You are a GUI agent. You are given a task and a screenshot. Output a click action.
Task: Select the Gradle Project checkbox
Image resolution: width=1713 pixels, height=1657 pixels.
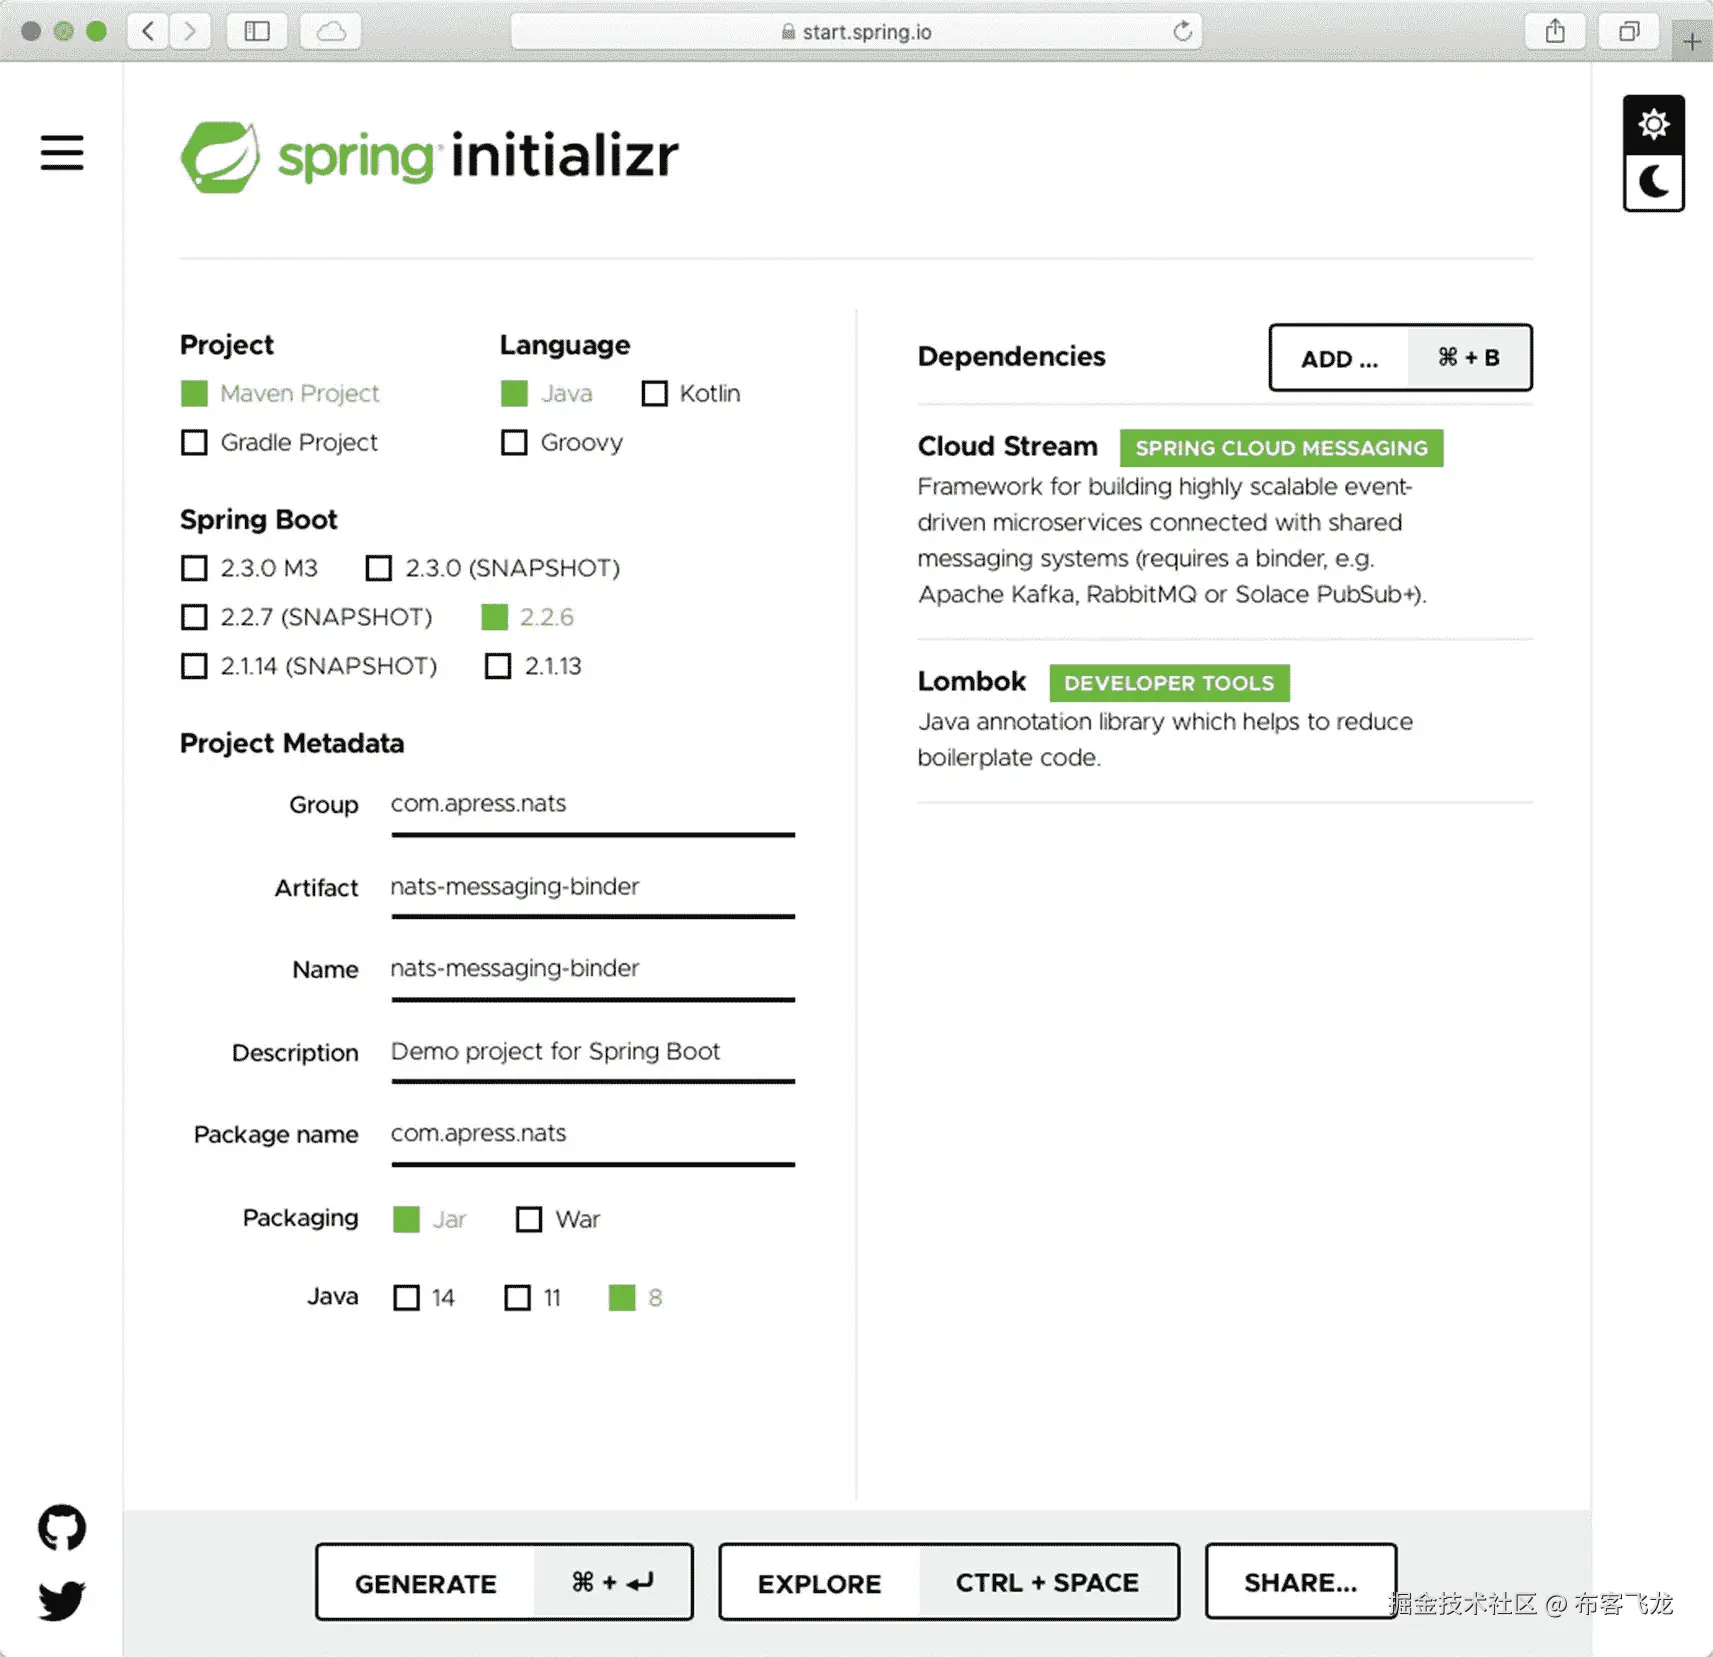pos(194,442)
